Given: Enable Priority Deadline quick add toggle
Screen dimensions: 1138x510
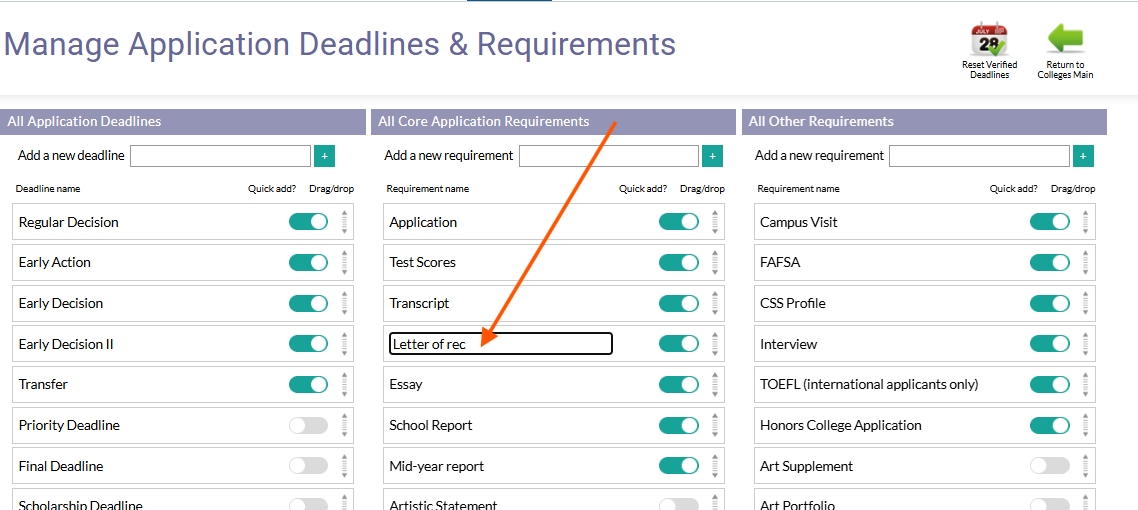Looking at the screenshot, I should [x=308, y=425].
